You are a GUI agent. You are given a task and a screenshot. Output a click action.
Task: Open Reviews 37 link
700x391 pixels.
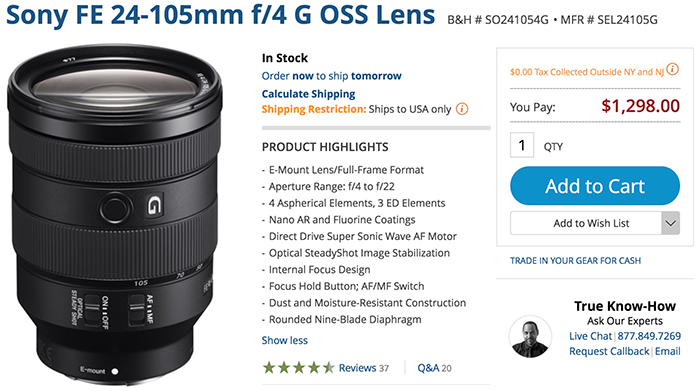tap(363, 368)
